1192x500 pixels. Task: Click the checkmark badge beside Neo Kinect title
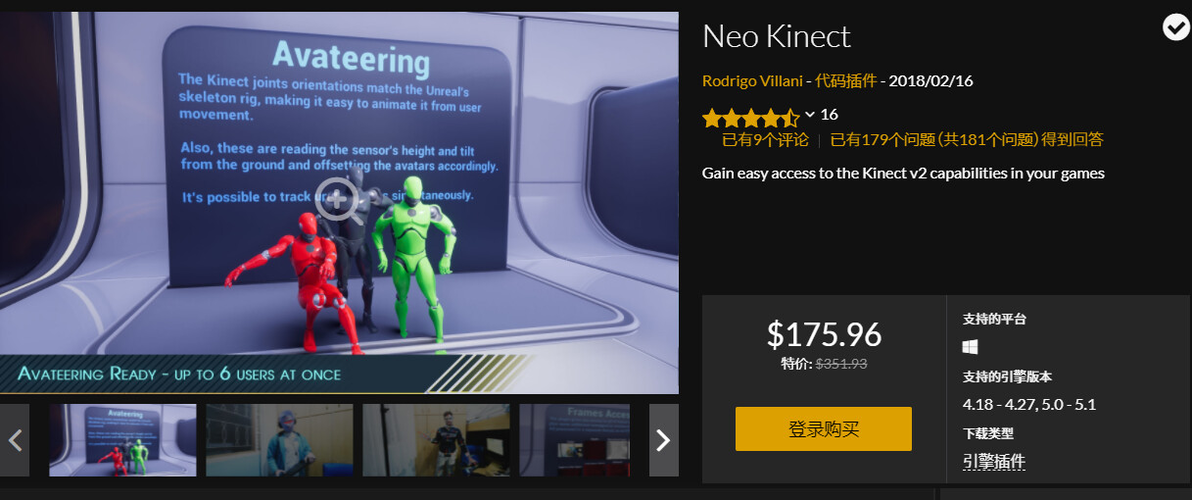(1175, 28)
